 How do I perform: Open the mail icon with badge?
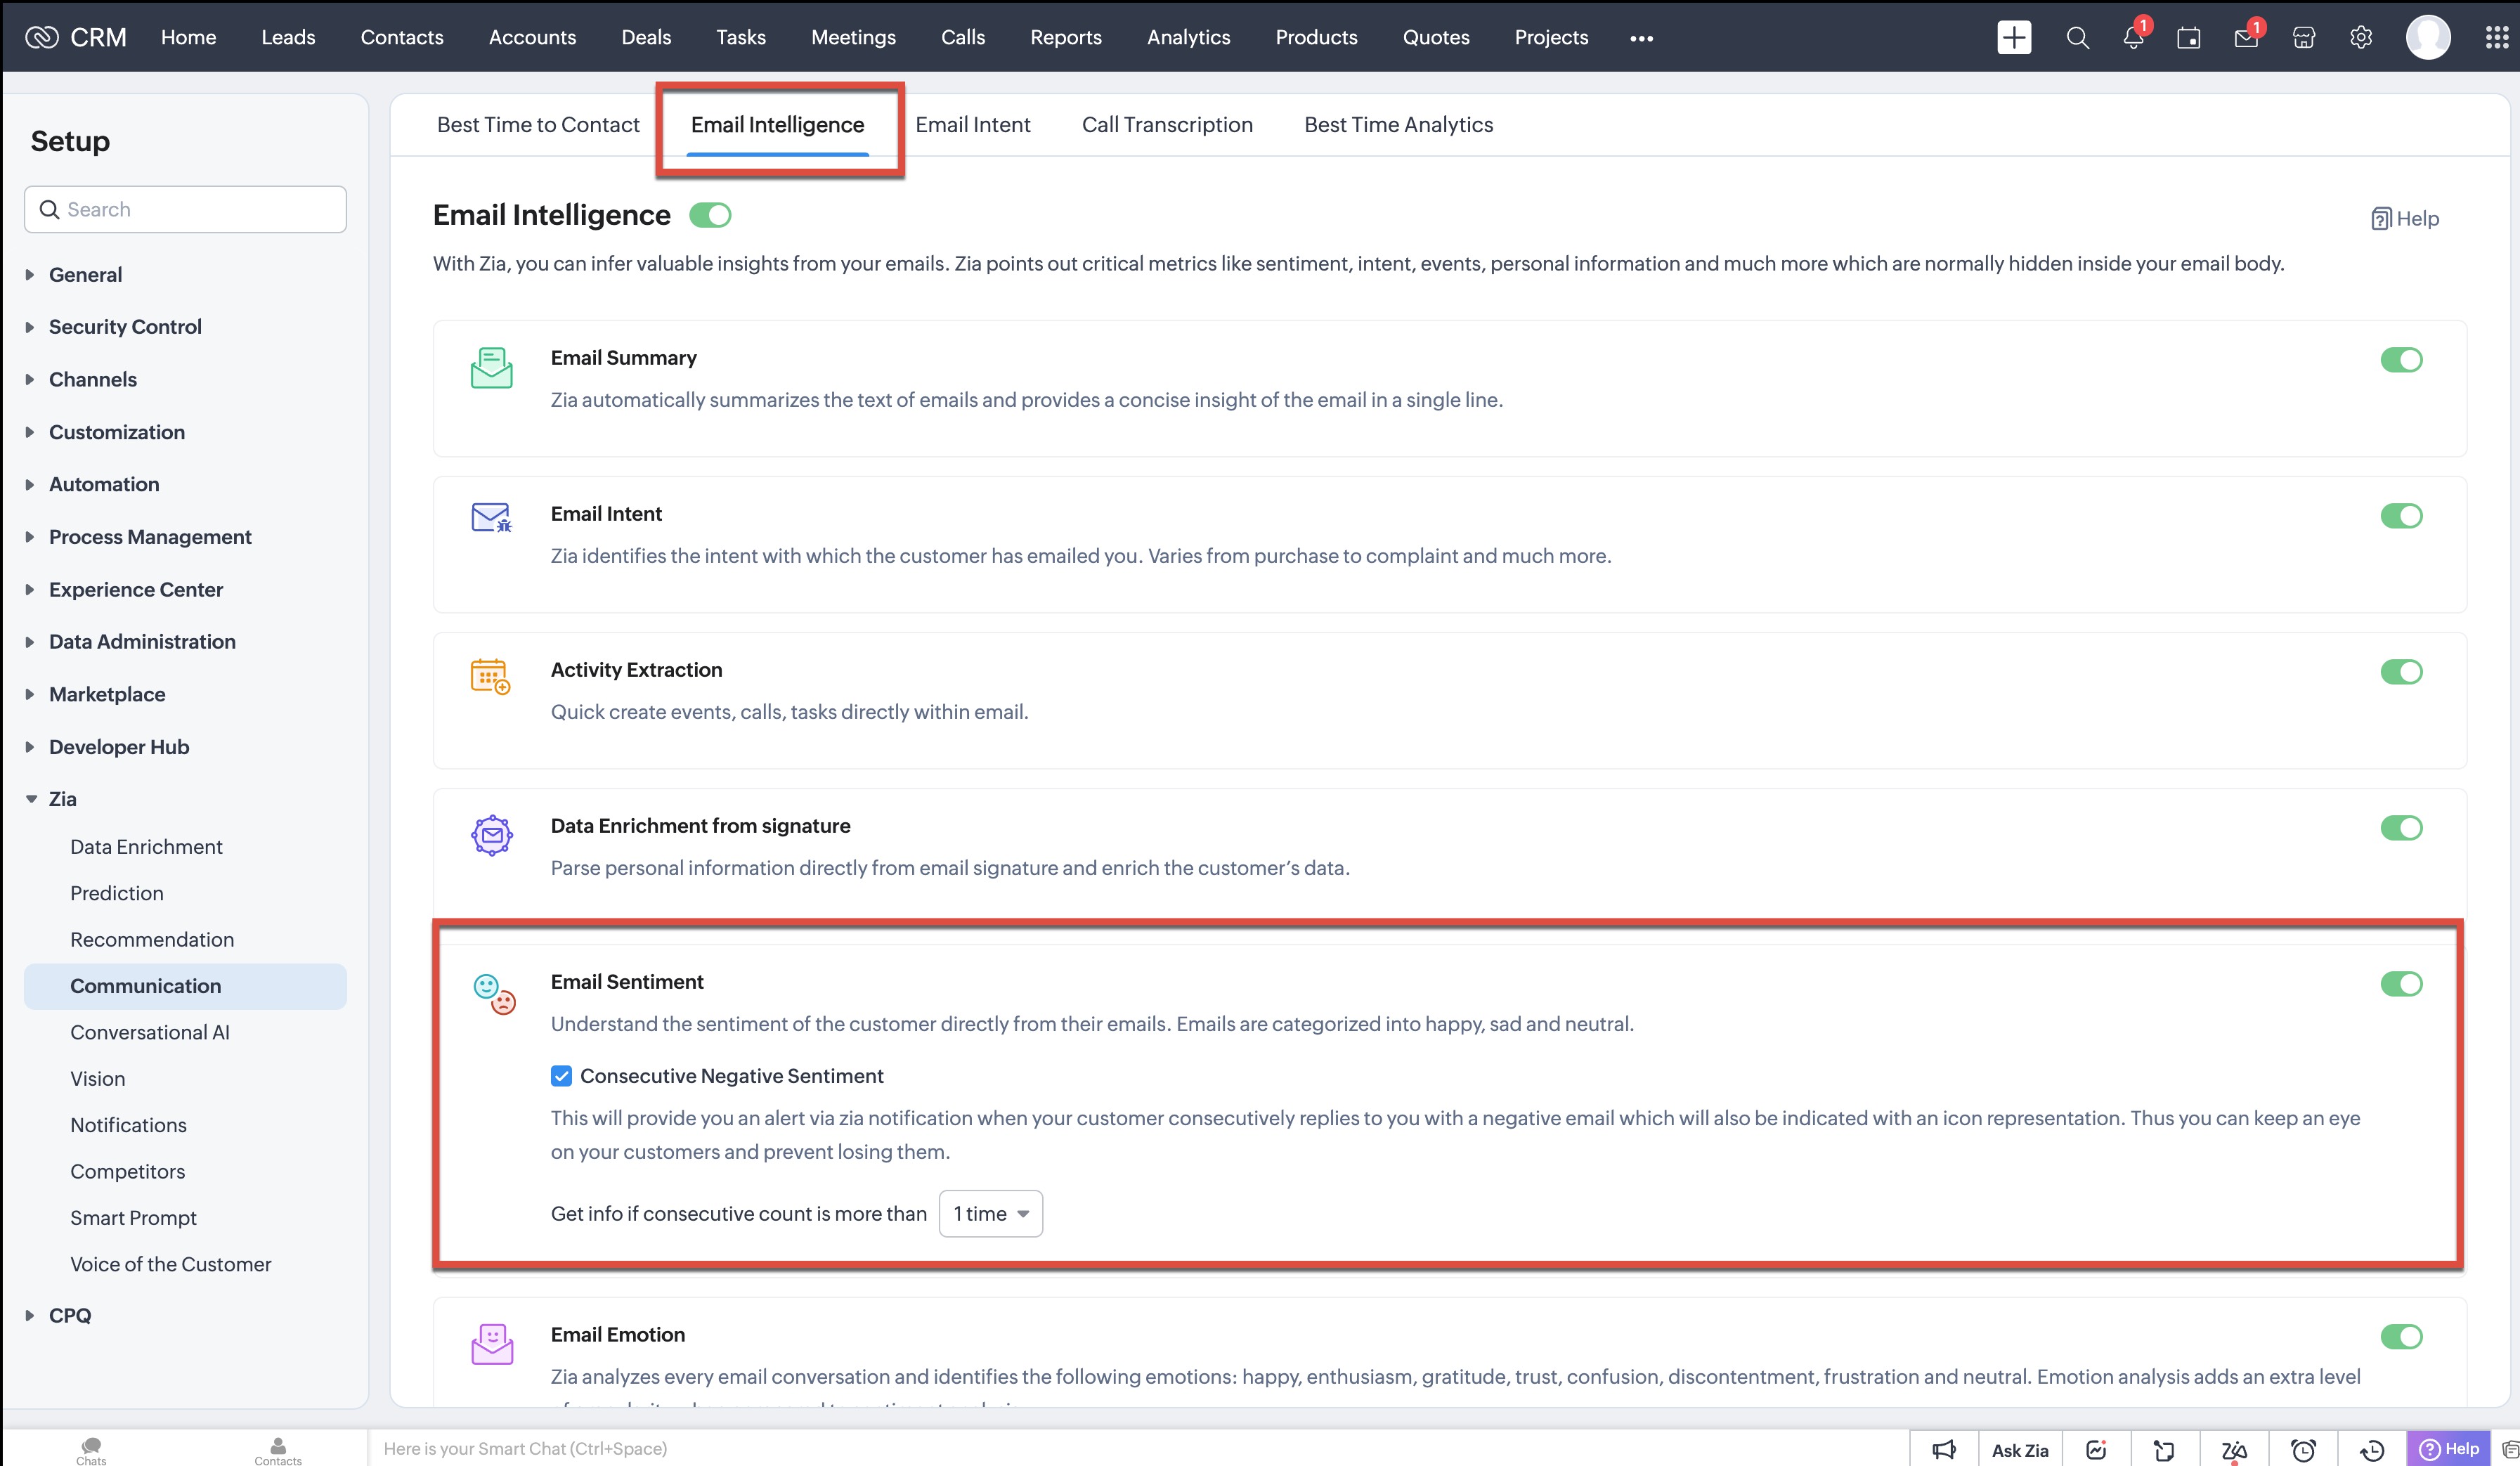click(2245, 38)
